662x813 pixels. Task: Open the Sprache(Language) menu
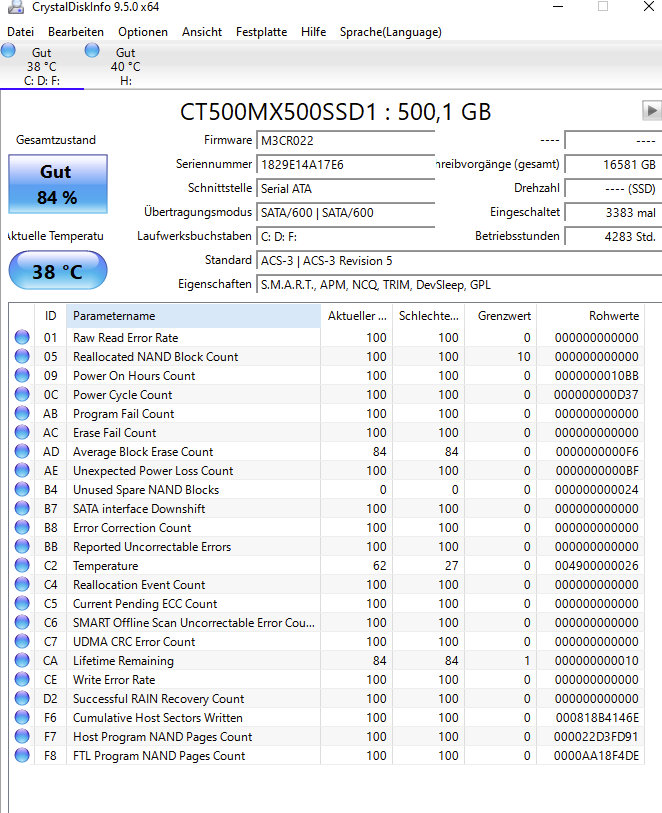tap(390, 32)
